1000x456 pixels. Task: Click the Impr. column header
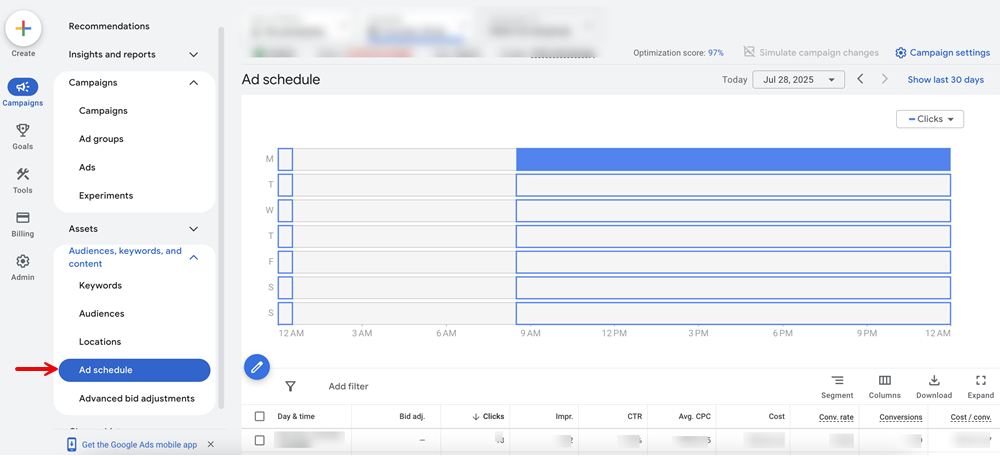point(564,416)
